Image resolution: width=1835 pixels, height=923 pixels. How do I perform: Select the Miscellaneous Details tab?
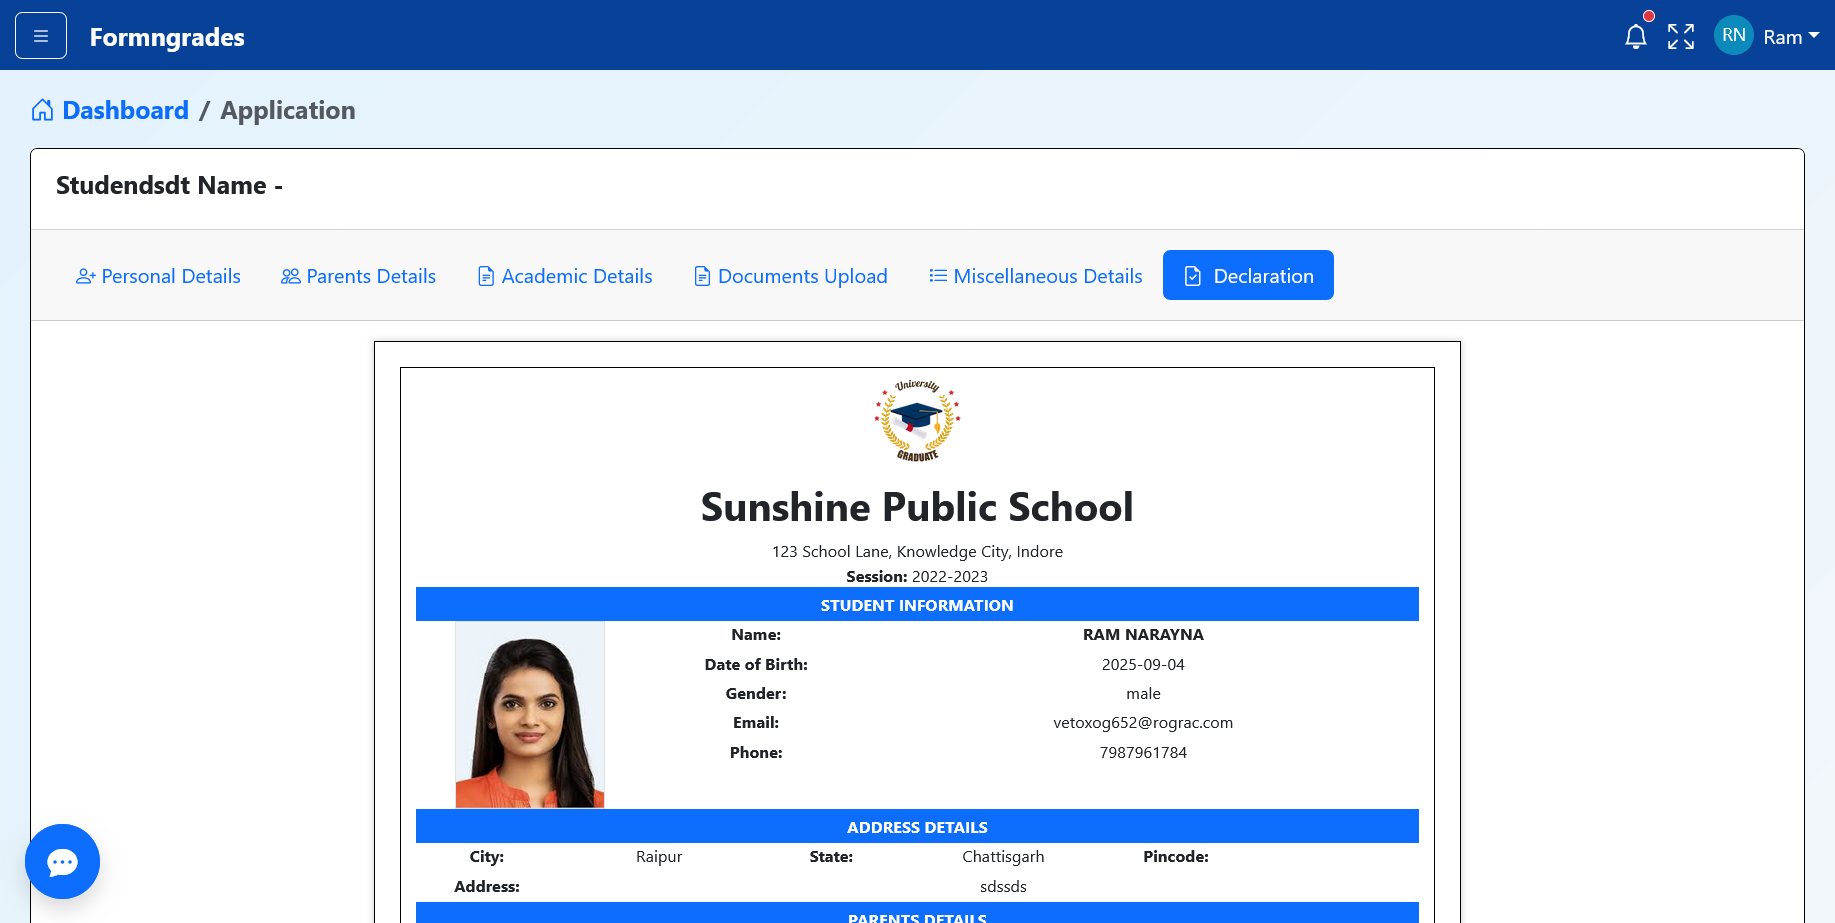tap(1049, 276)
